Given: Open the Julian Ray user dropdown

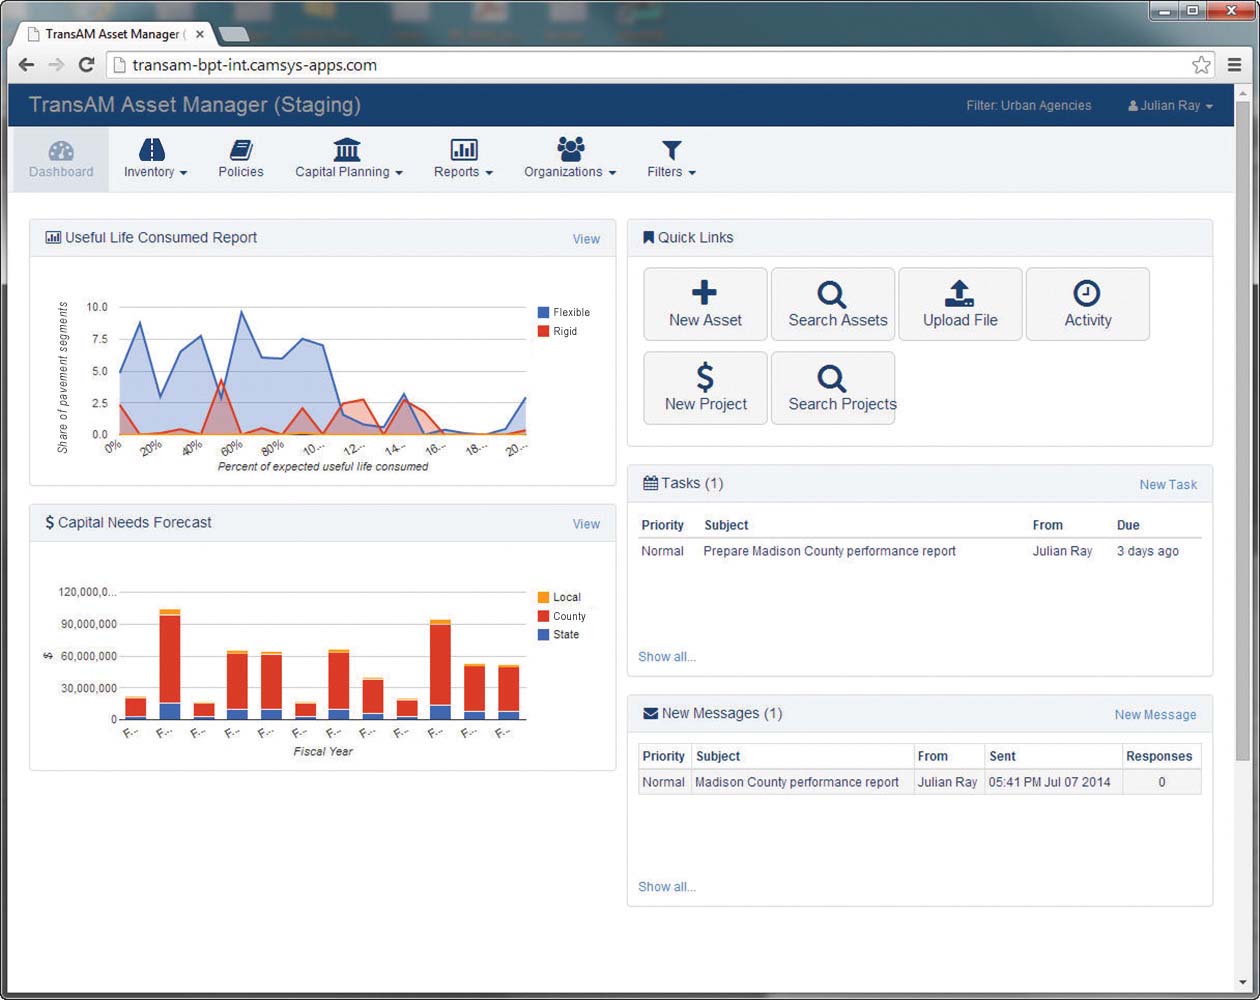Looking at the screenshot, I should 1170,105.
